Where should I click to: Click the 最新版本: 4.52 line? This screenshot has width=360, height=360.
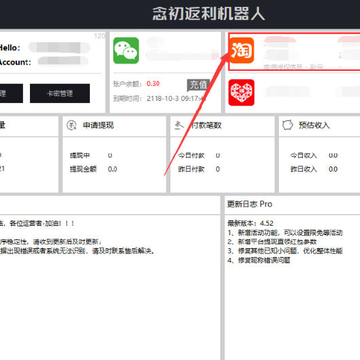(250, 223)
